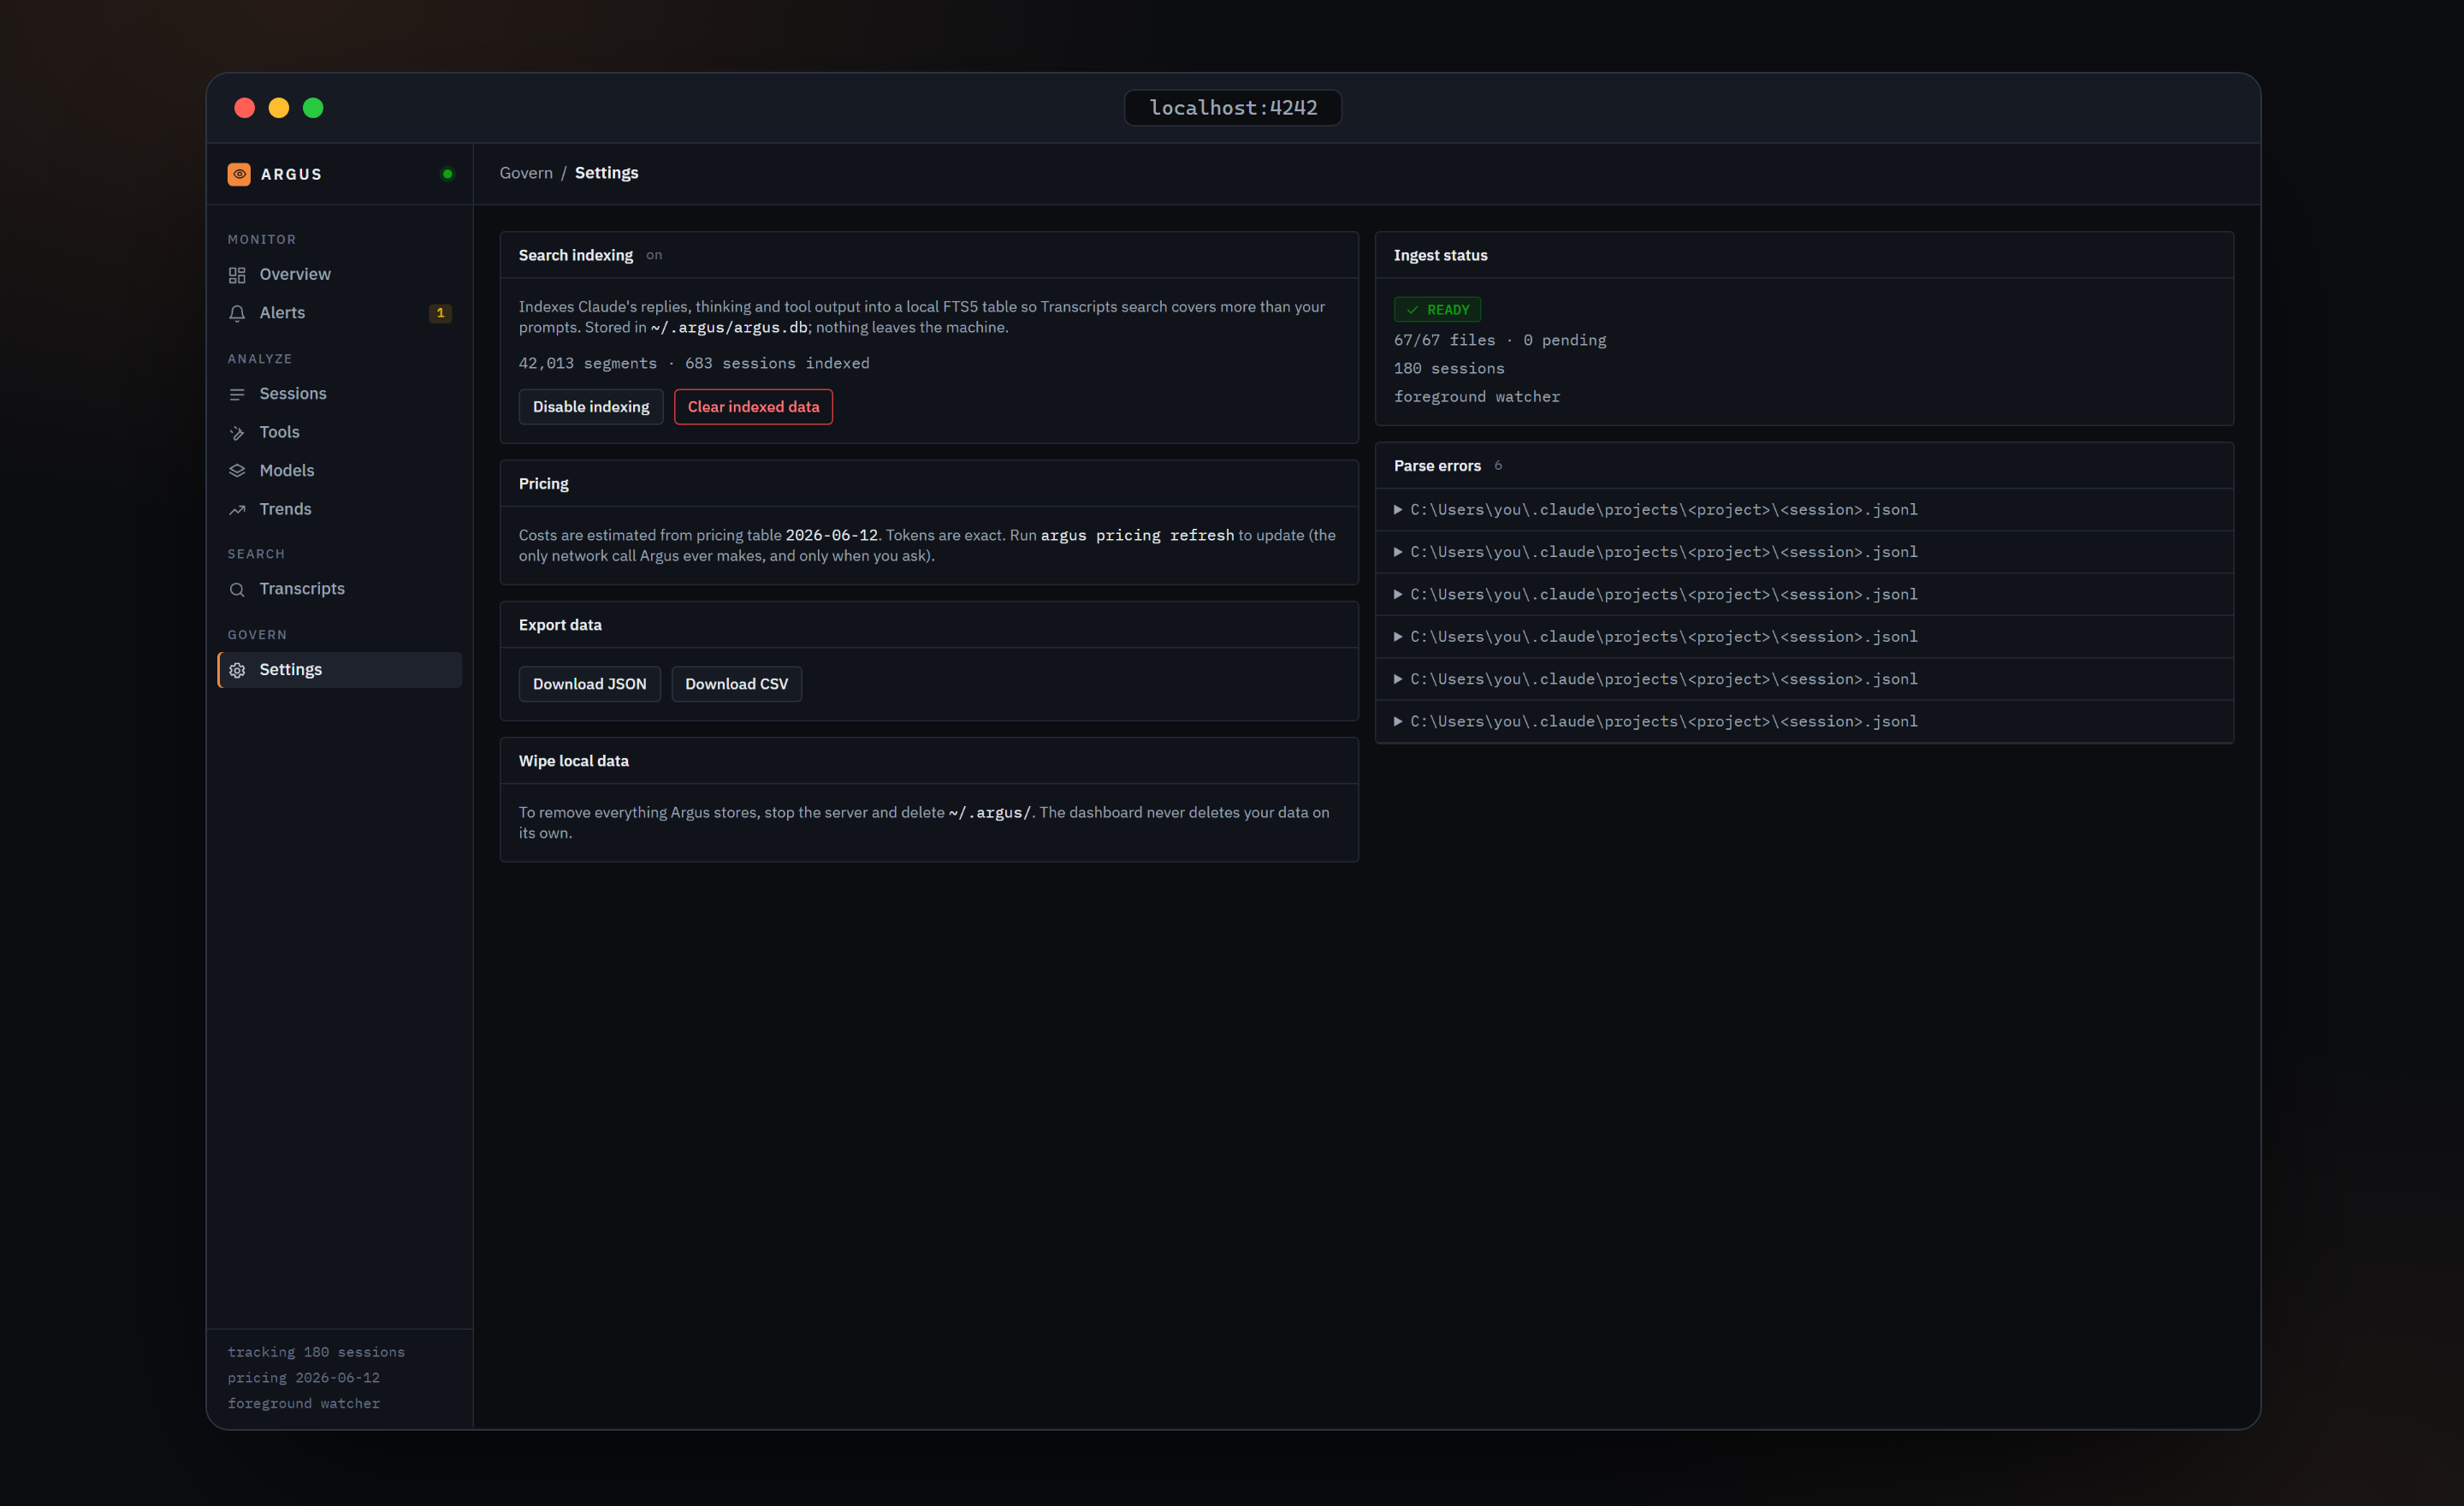
Task: Click the READY status badge
Action: [1437, 310]
